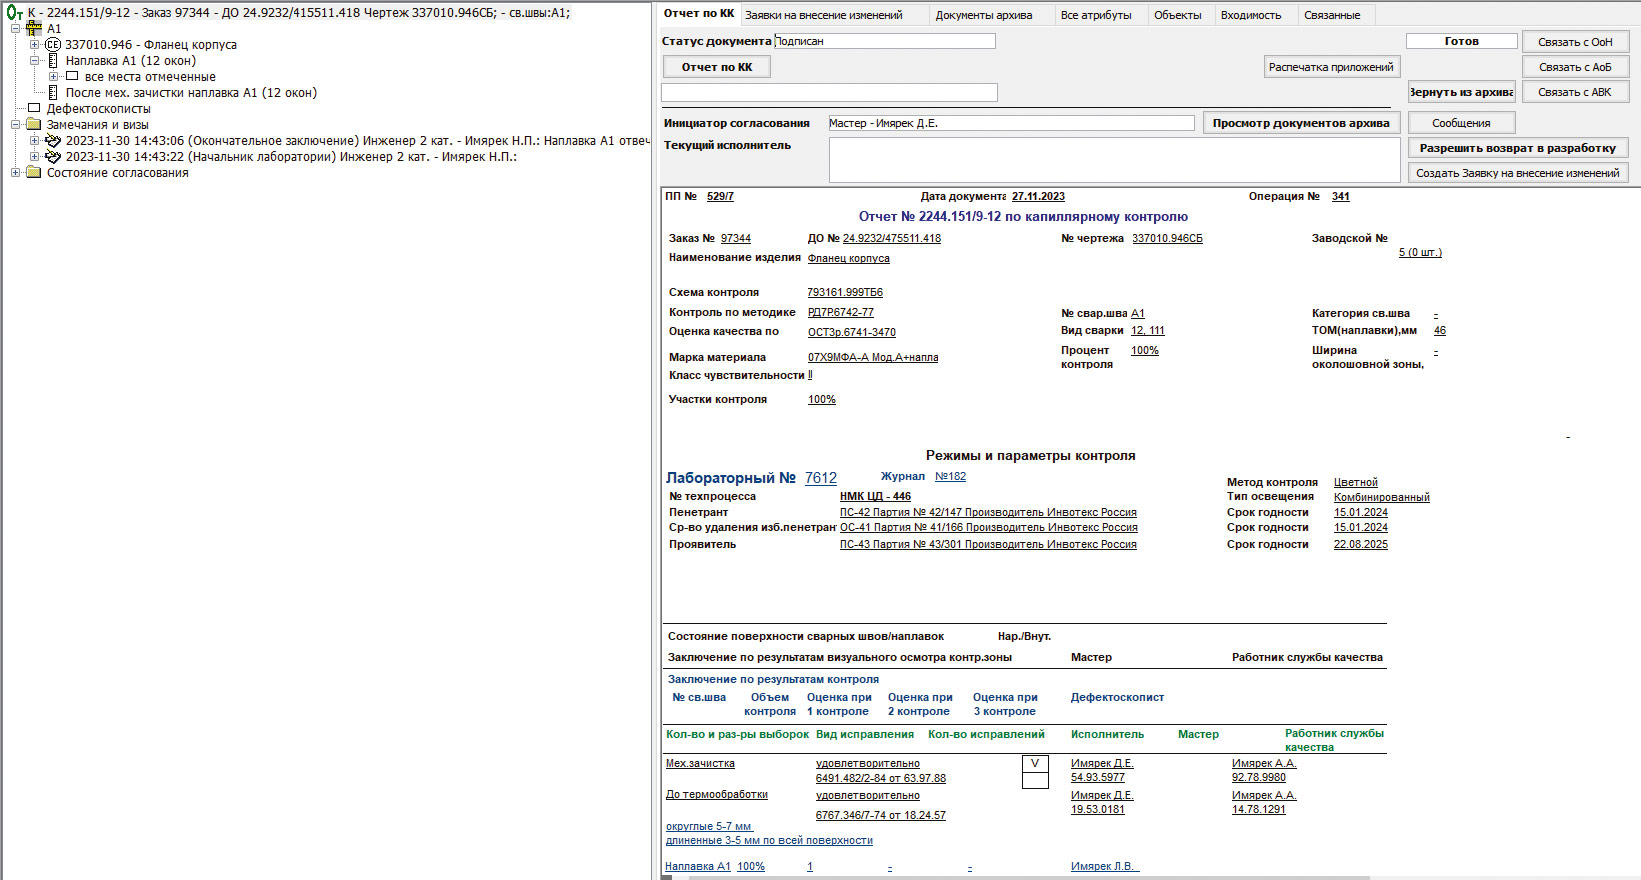
Task: Click the ruler icon beside the A1 node
Action: click(34, 29)
